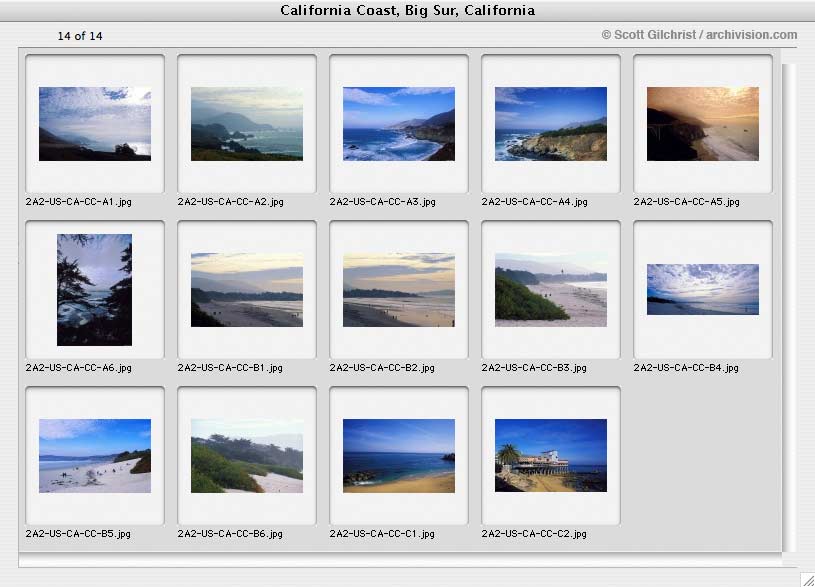Select the portrait 2A2-US-CA-CC-A6.jpg tree silhouette thumbnail
Viewport: 815px width, 587px height.
pyautogui.click(x=95, y=290)
